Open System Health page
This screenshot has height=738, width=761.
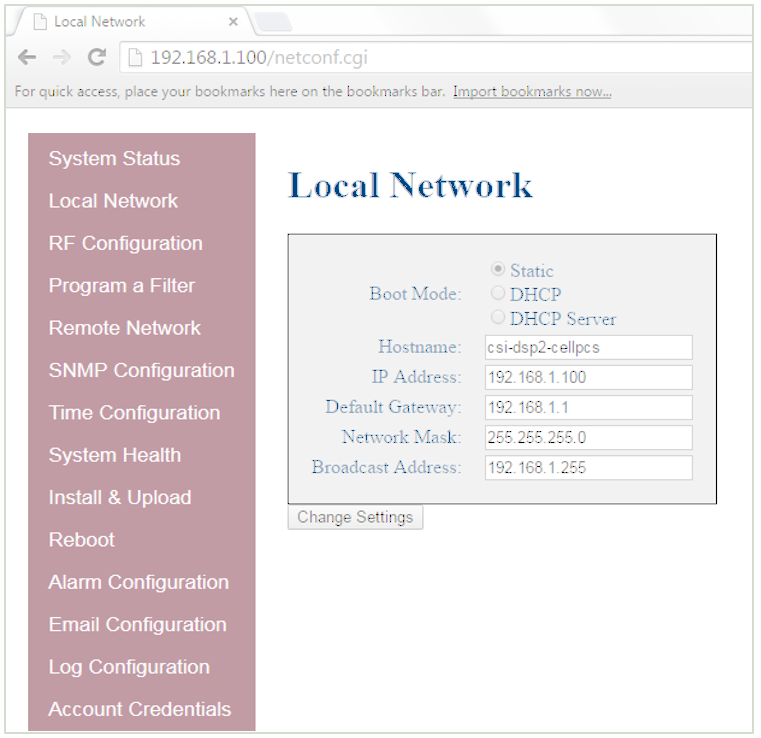pos(115,455)
